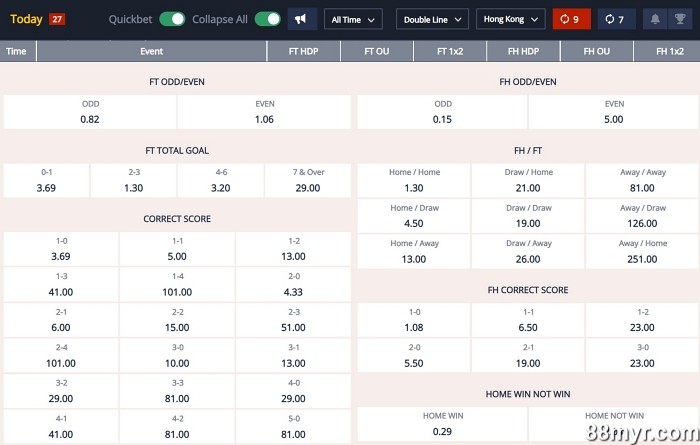700x445 pixels.
Task: Bet on FH ODD at 0.15
Action: (442, 112)
